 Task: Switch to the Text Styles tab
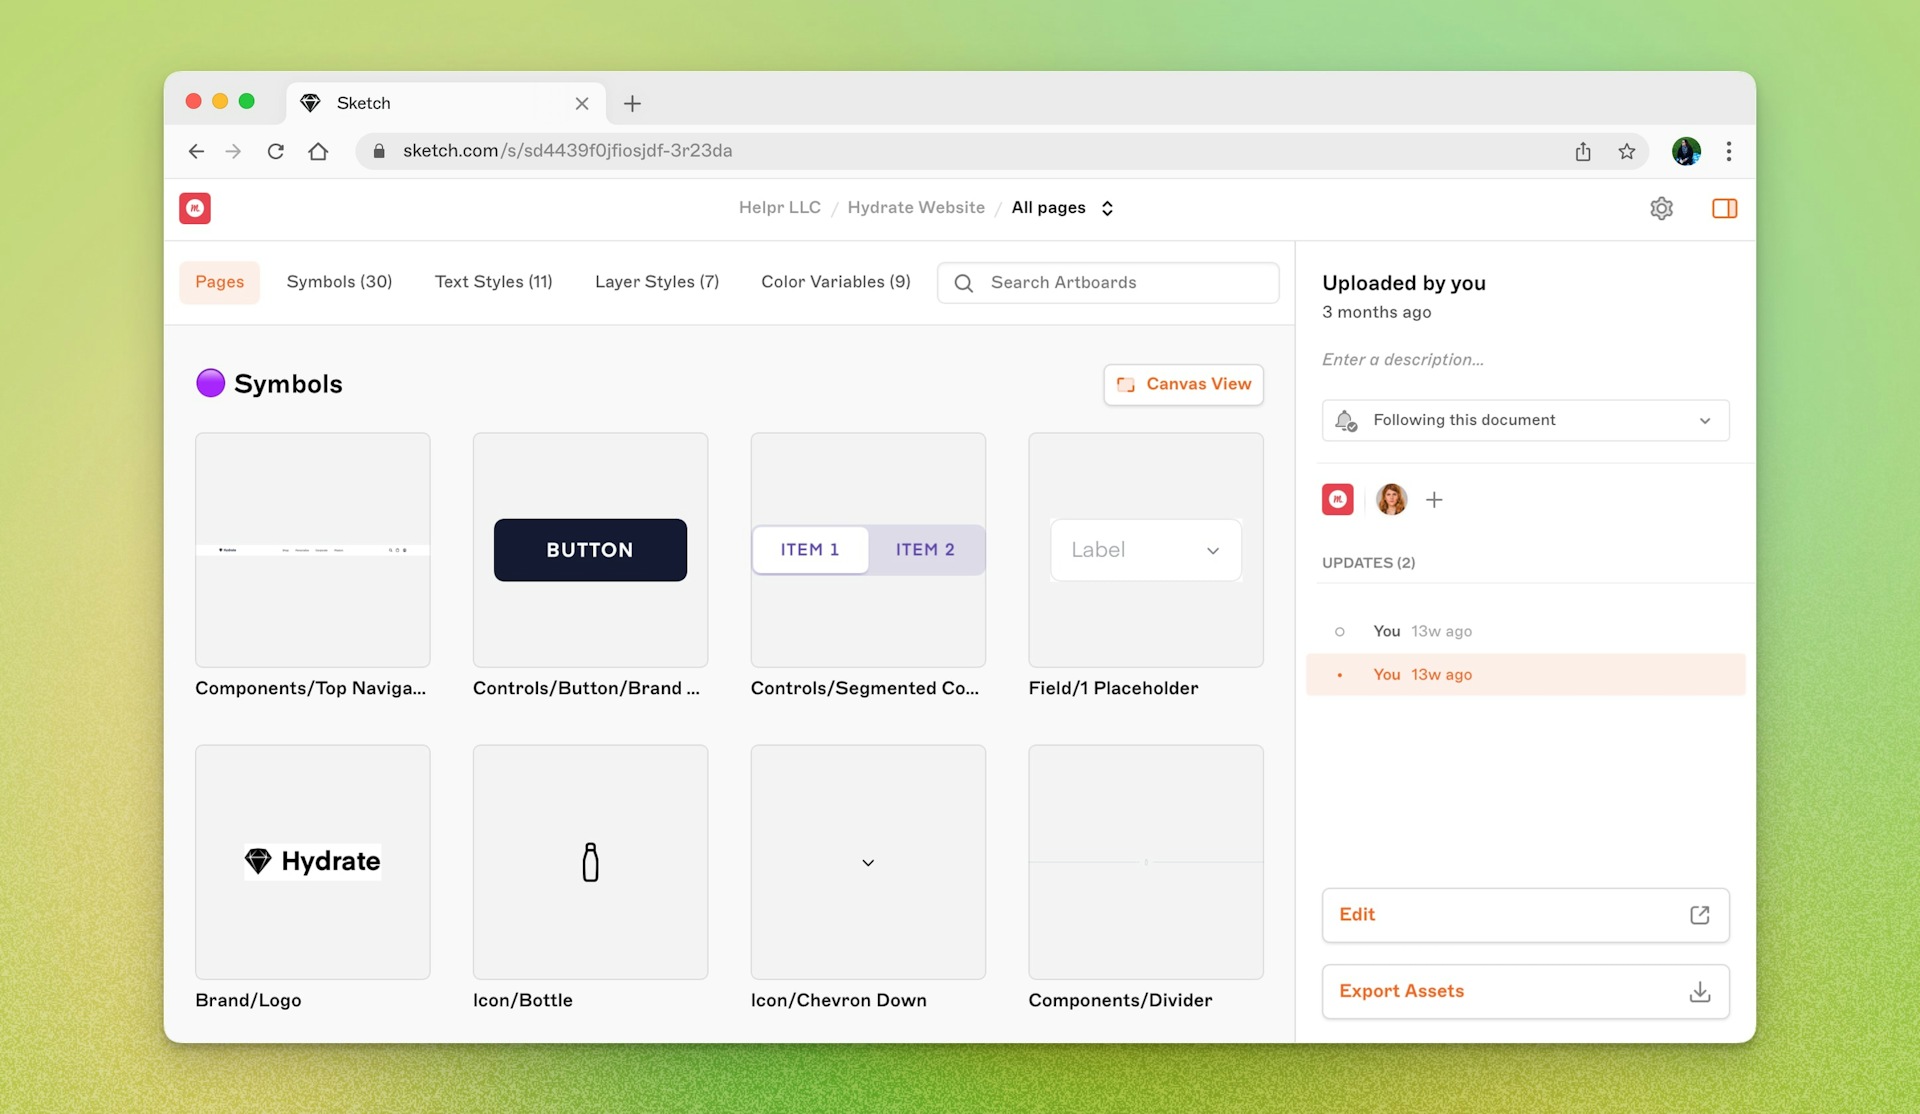click(494, 282)
